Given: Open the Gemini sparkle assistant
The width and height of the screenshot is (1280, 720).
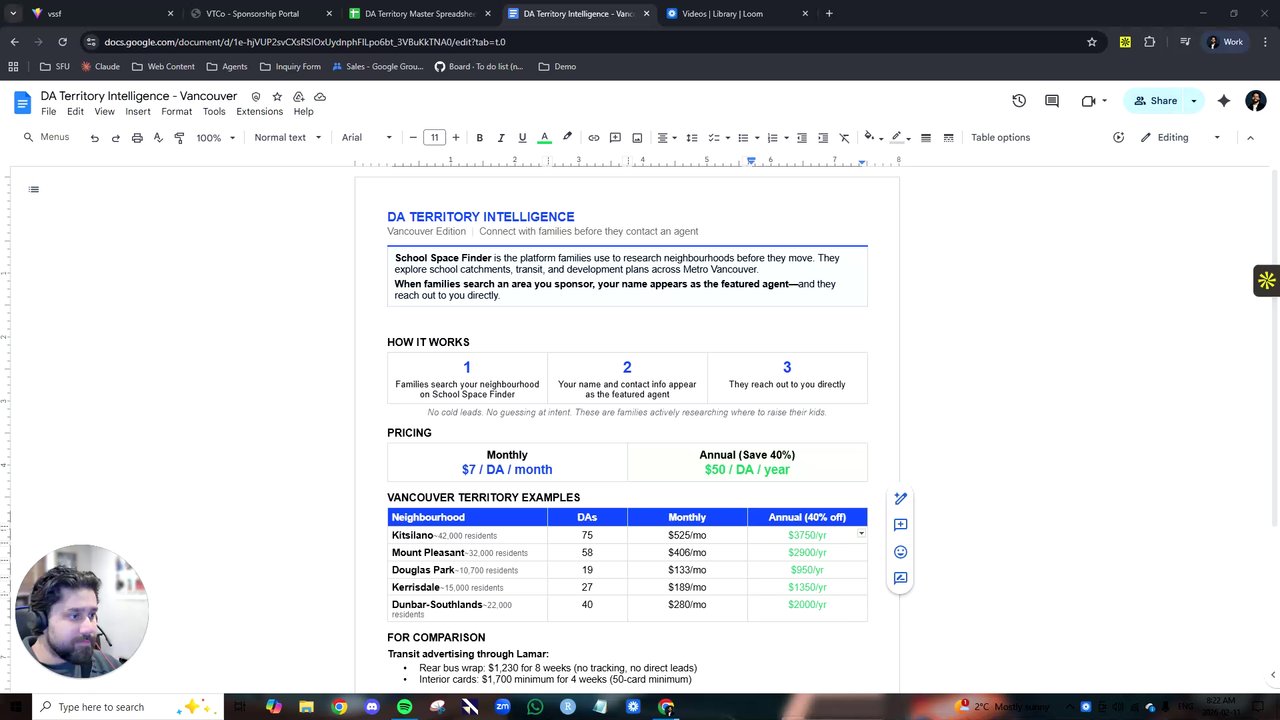Looking at the screenshot, I should pos(1224,101).
